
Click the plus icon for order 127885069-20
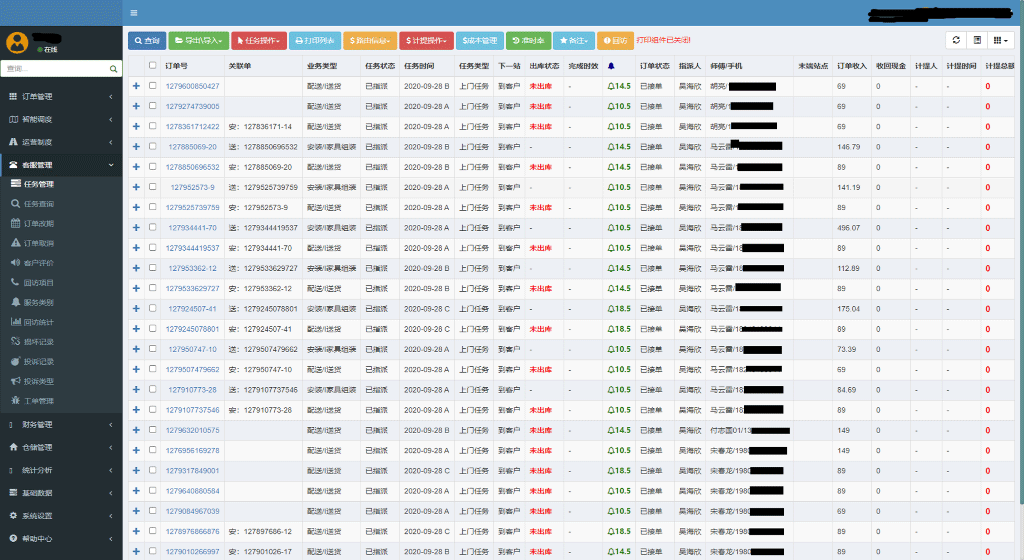tap(136, 146)
